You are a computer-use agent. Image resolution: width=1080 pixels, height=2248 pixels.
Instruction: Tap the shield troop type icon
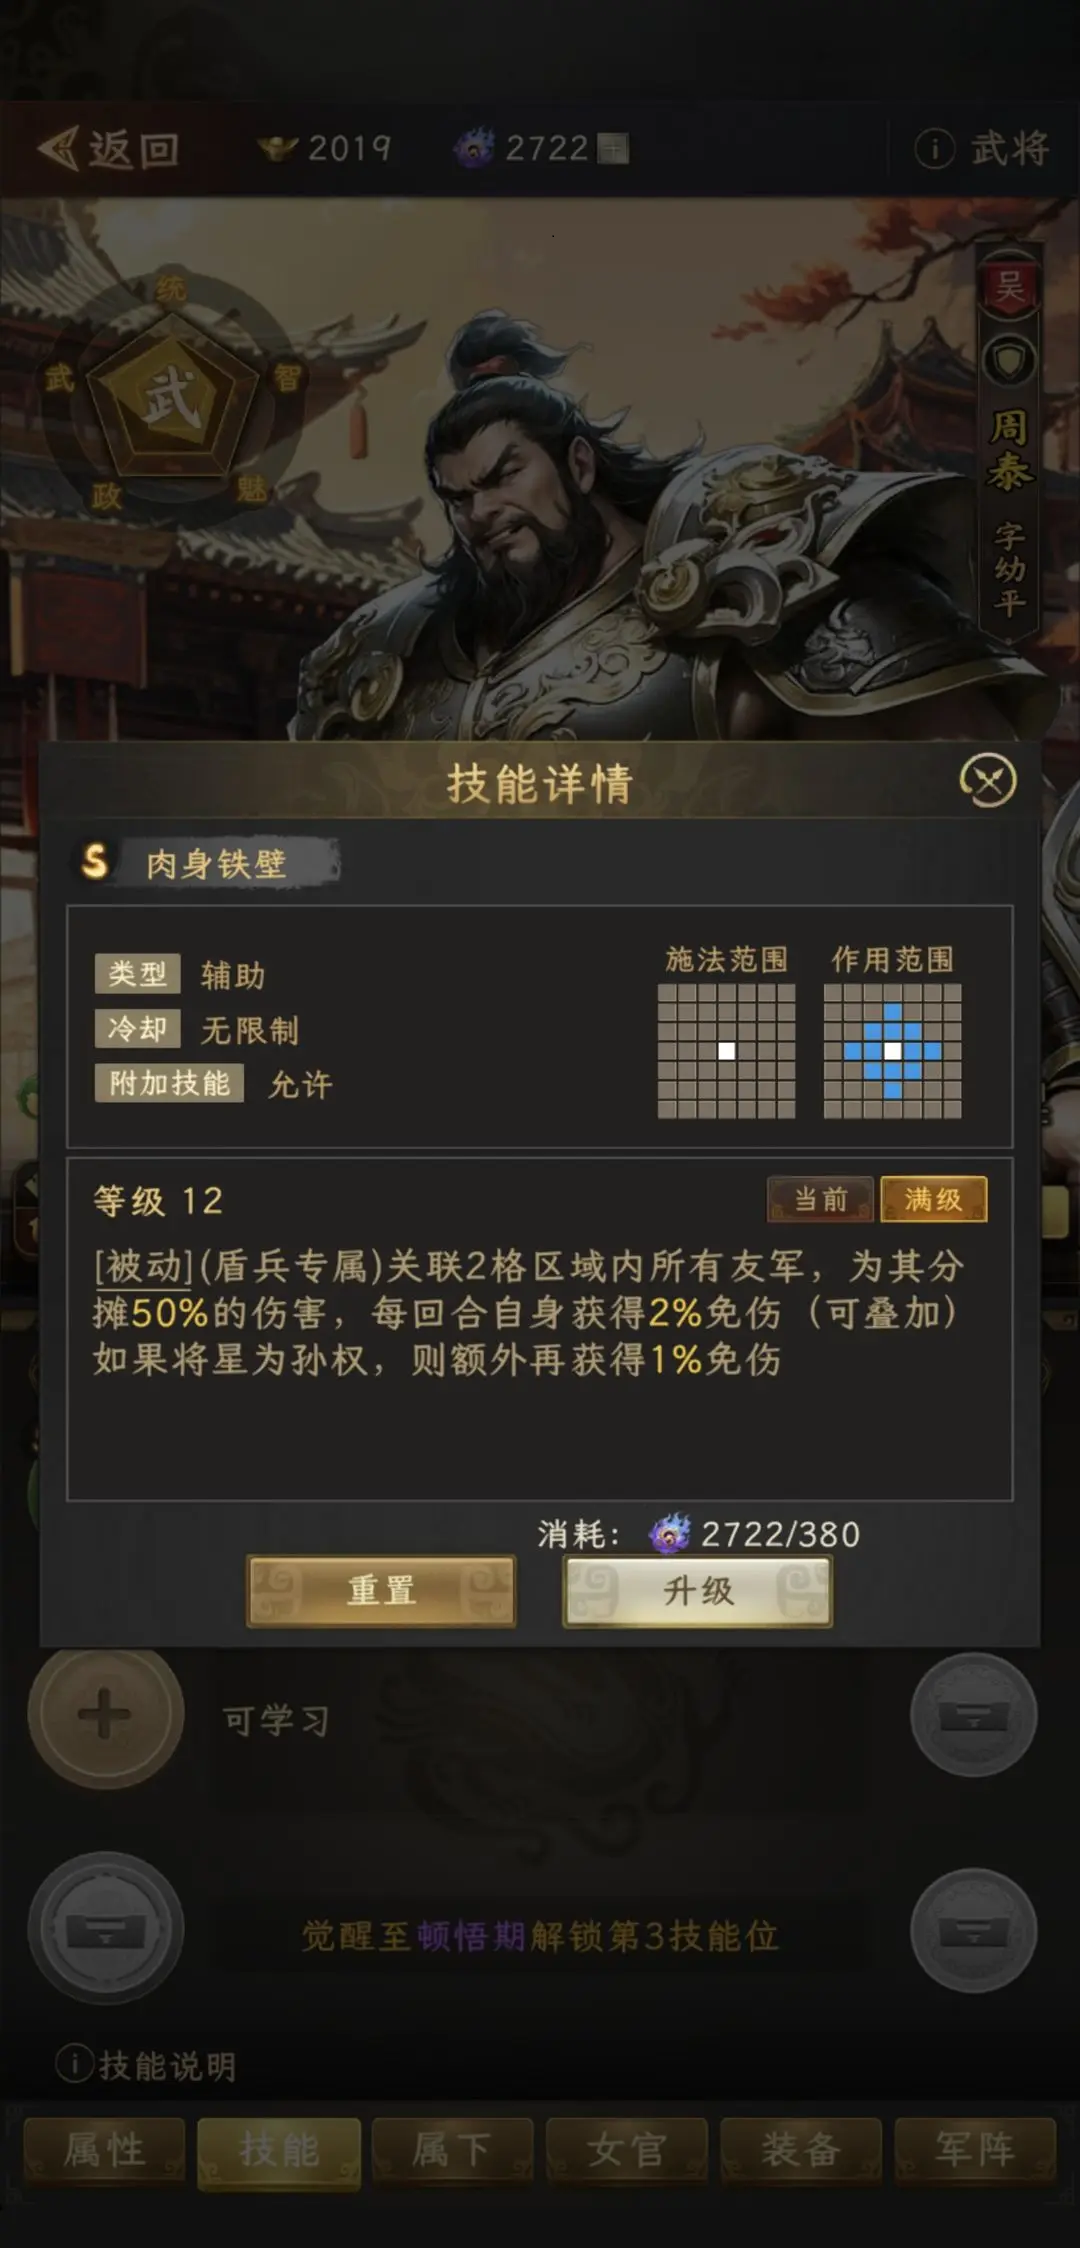(1008, 361)
